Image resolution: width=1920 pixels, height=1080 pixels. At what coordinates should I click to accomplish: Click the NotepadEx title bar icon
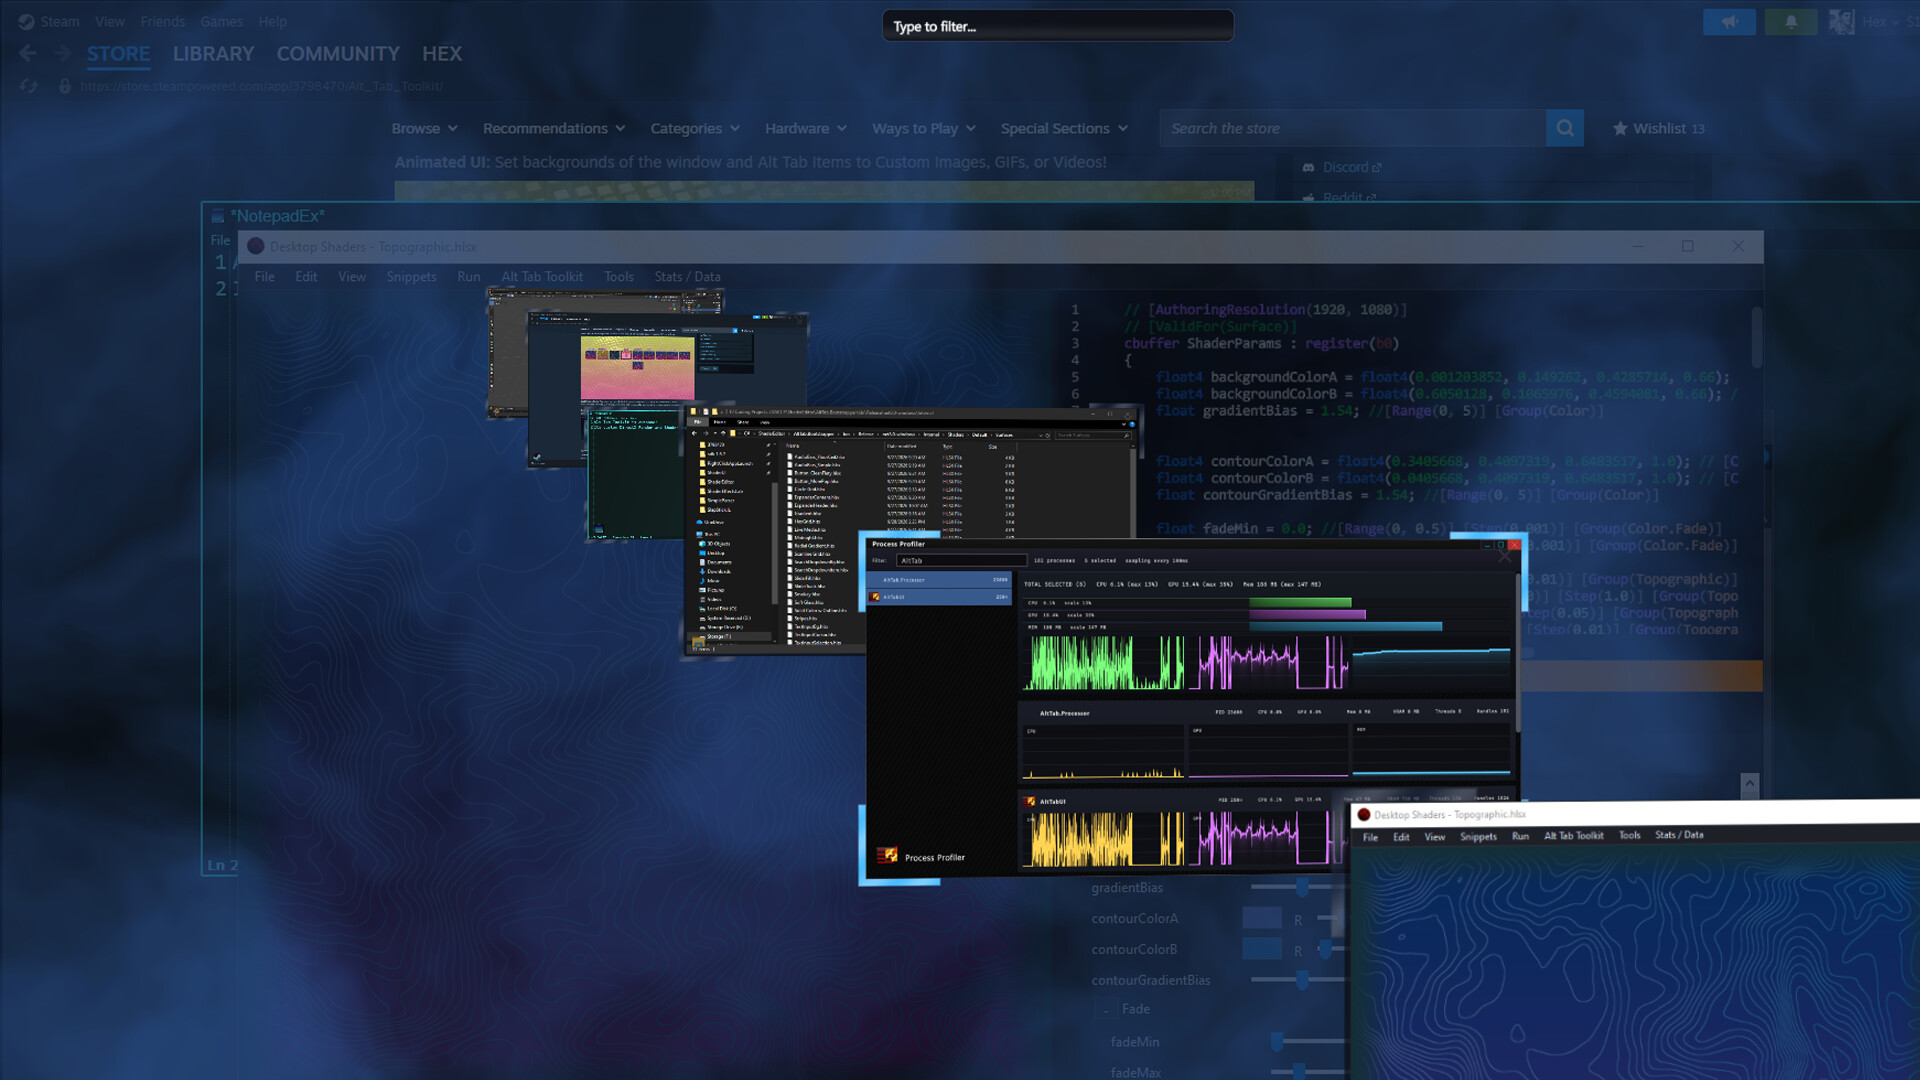218,216
